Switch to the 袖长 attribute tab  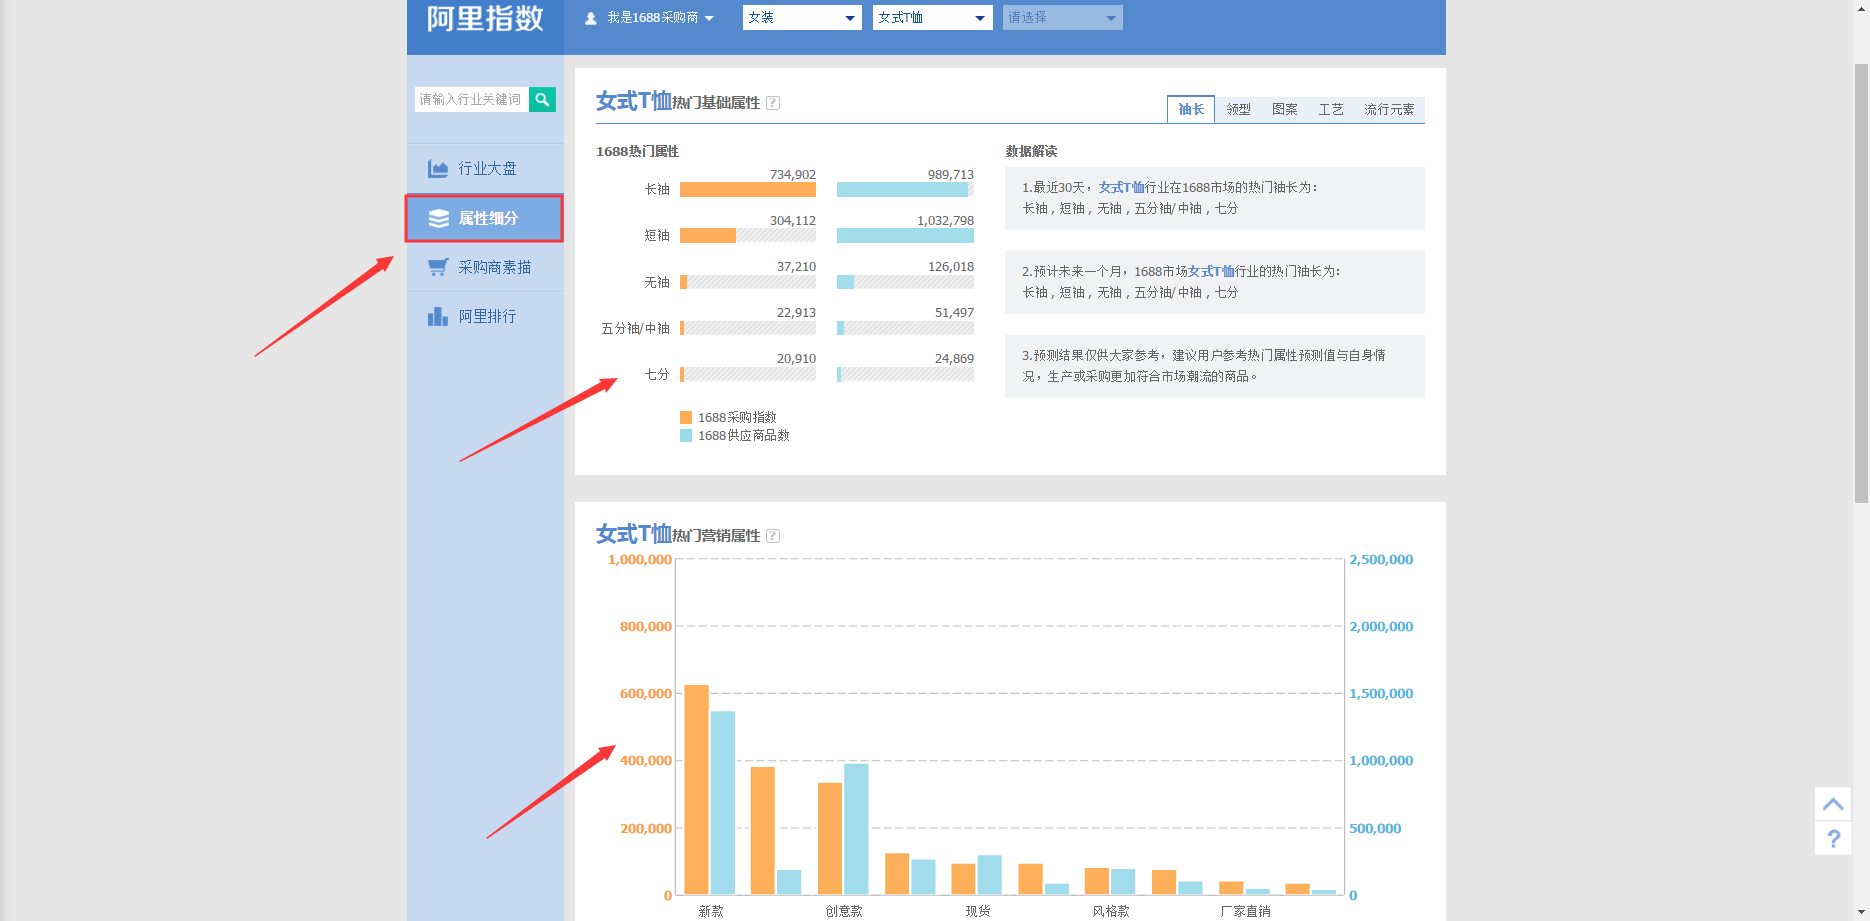point(1191,109)
